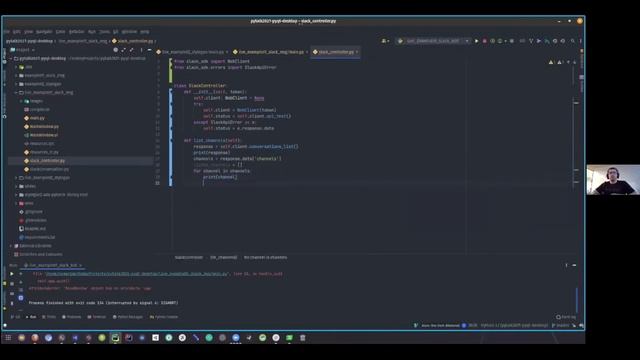The width and height of the screenshot is (640, 360).
Task: Open the Event Log button
Action: coord(566,317)
